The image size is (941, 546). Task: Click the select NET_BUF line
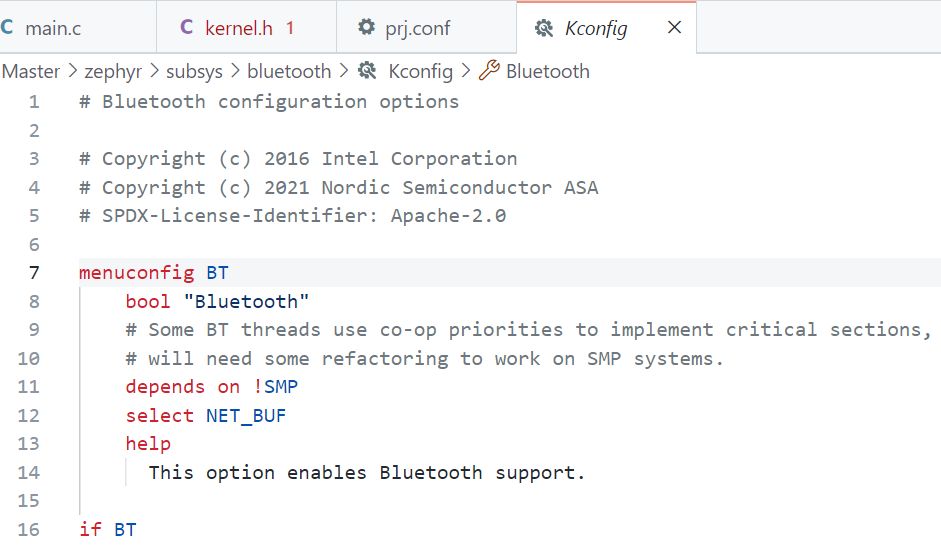tap(206, 415)
